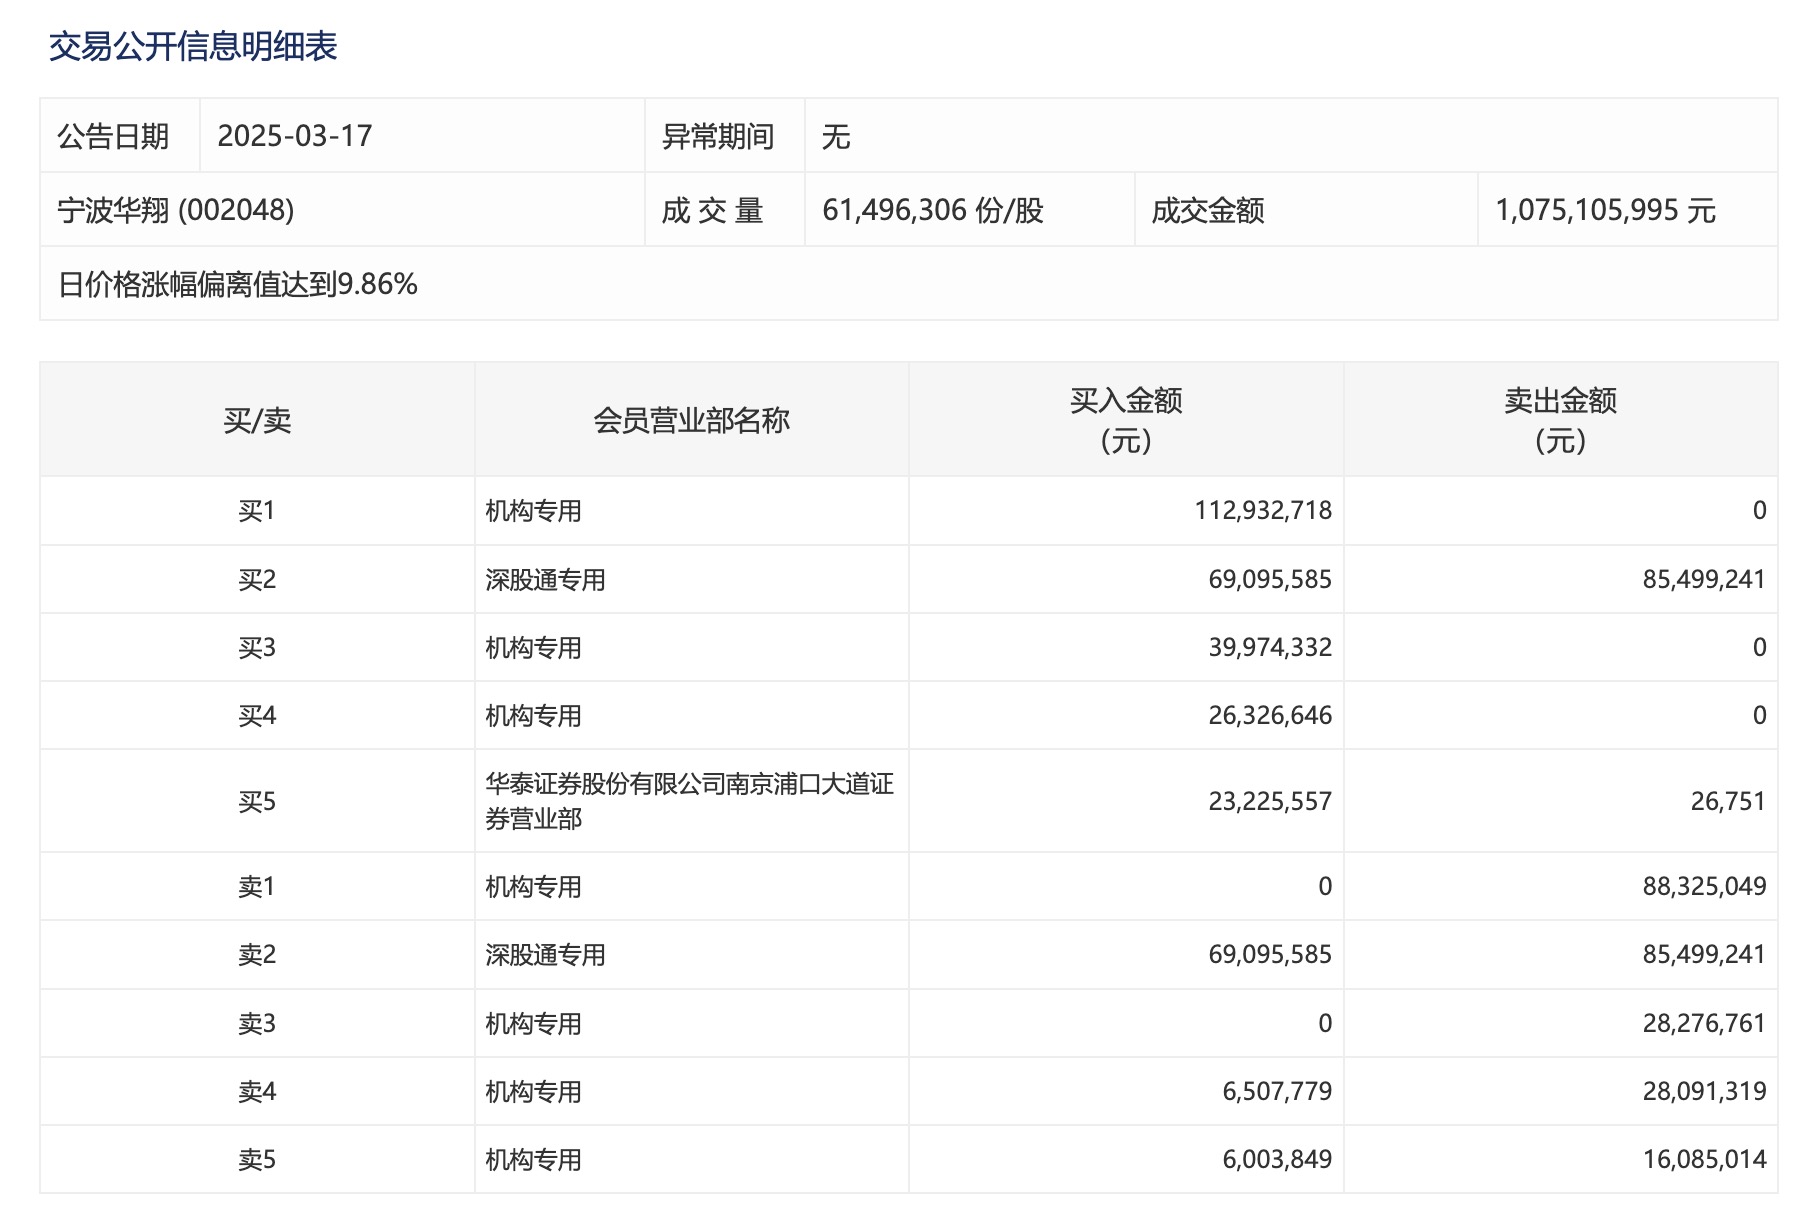Click buy amount 112,932,718
1816x1222 pixels.
1263,511
